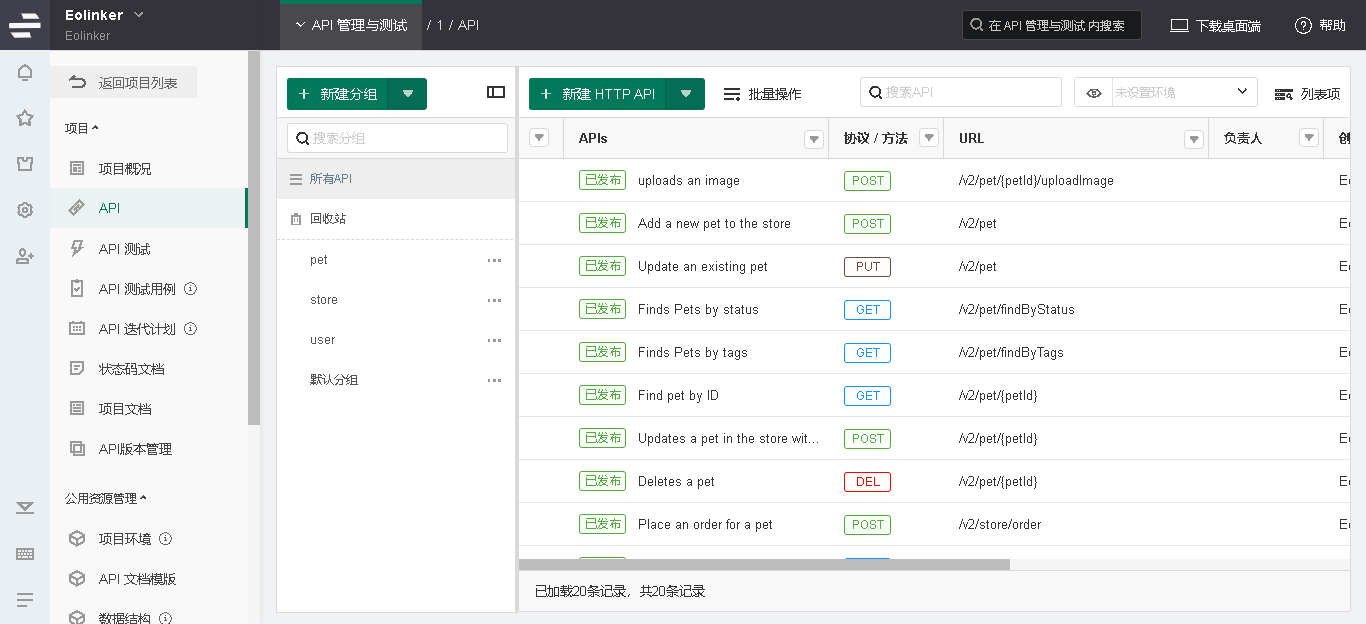This screenshot has width=1366, height=624.
Task: Click the horizontal scrollbar under the API table
Action: coord(764,564)
